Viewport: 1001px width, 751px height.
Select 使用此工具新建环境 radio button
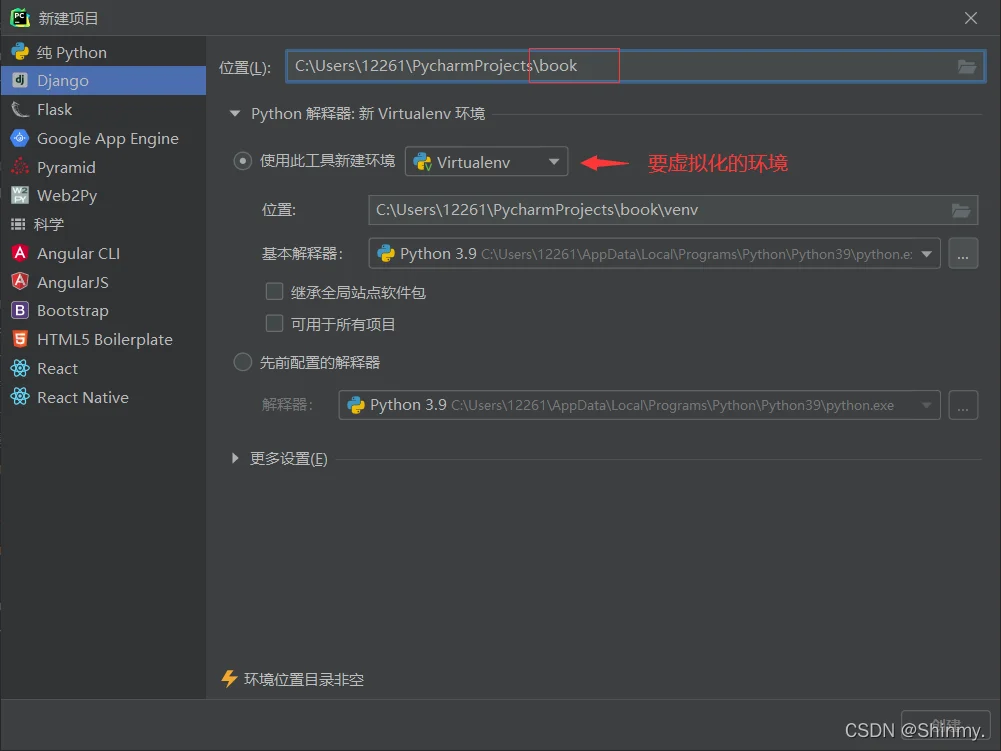[x=243, y=161]
